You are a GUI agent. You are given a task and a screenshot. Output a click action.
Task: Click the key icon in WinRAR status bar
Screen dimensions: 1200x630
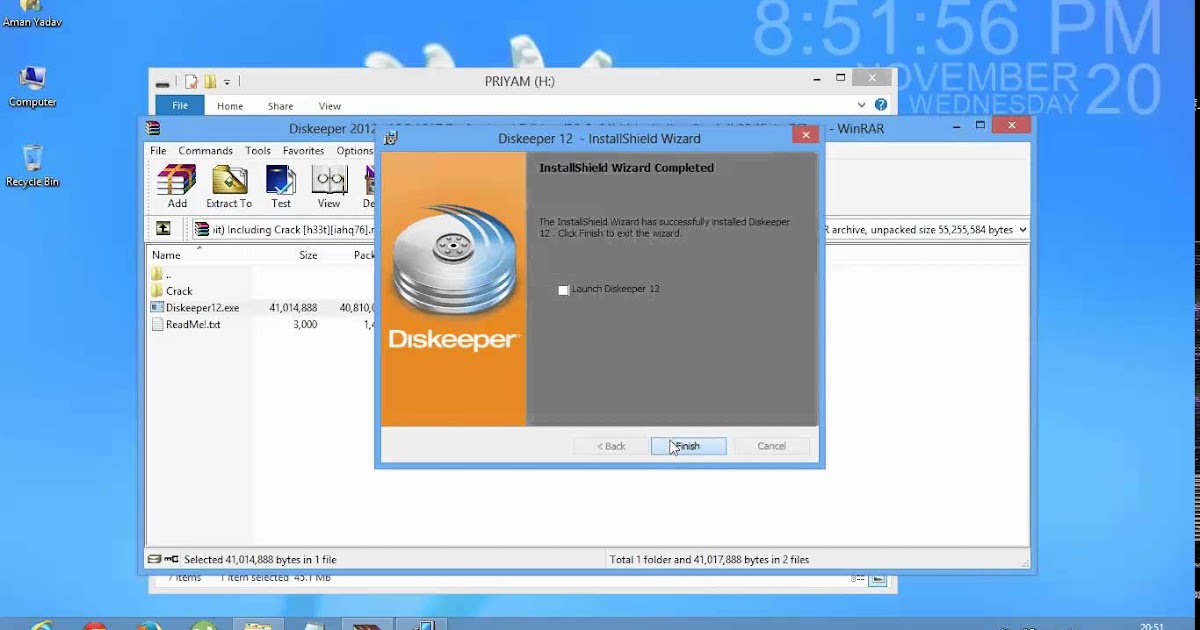(x=172, y=560)
